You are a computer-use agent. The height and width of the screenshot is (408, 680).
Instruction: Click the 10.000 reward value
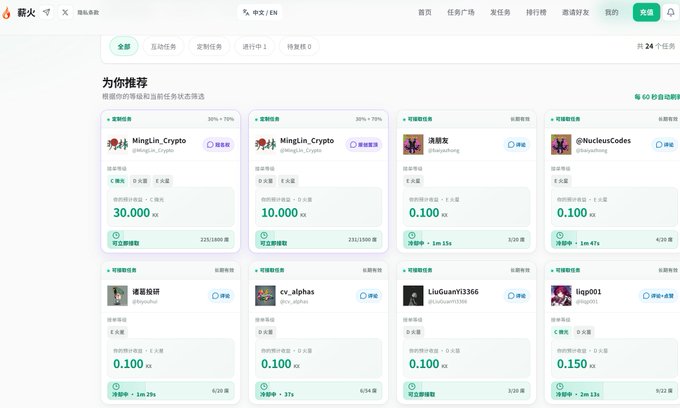(279, 213)
